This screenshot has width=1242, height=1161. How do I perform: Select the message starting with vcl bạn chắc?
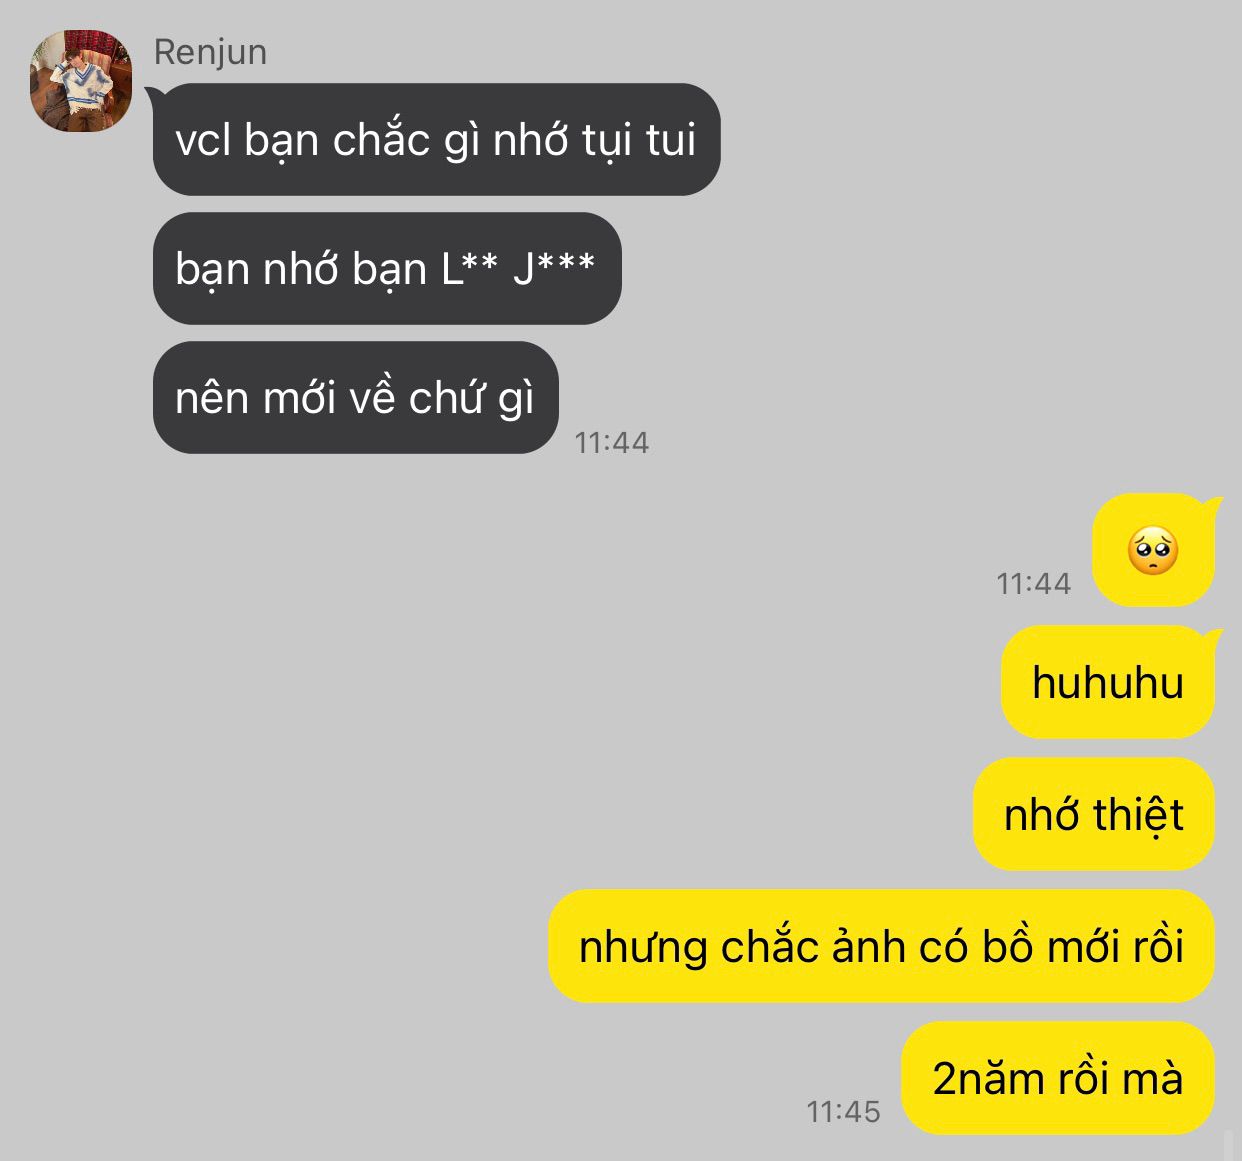[x=436, y=139]
